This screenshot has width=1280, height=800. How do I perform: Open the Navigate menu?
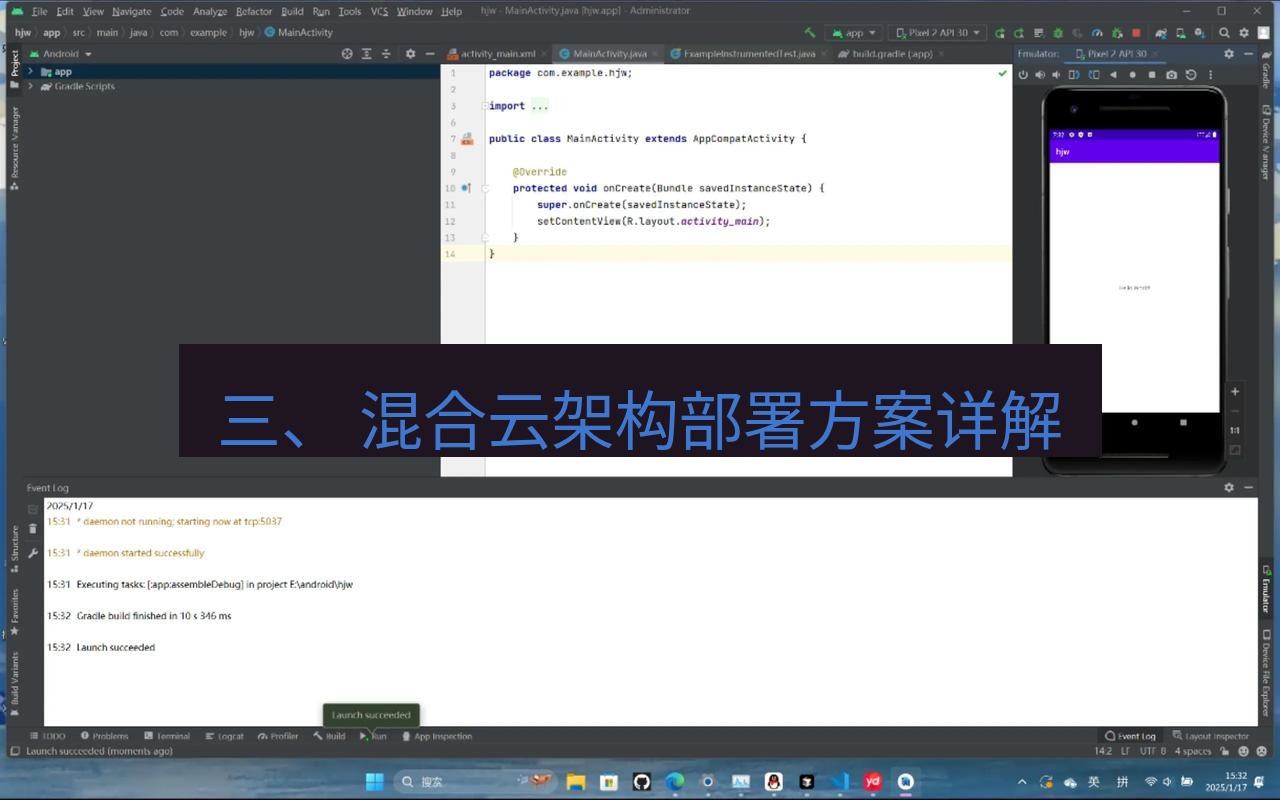pos(132,11)
